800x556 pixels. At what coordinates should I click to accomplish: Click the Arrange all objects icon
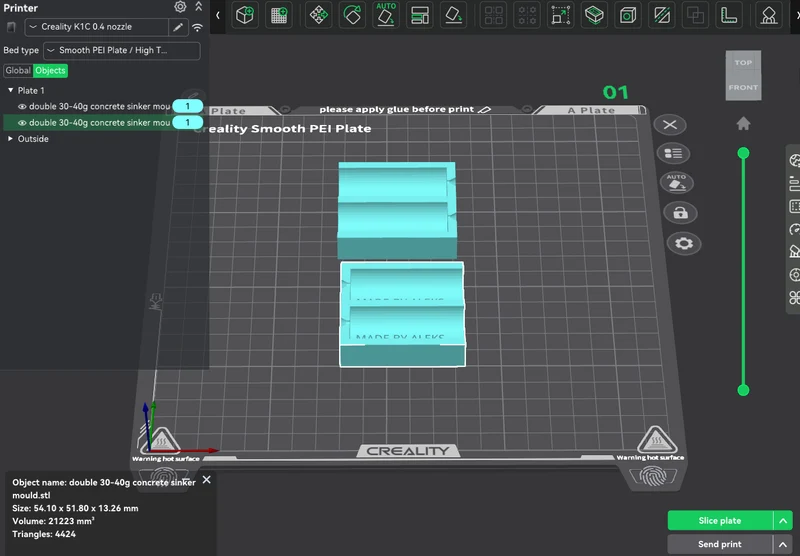pos(419,15)
